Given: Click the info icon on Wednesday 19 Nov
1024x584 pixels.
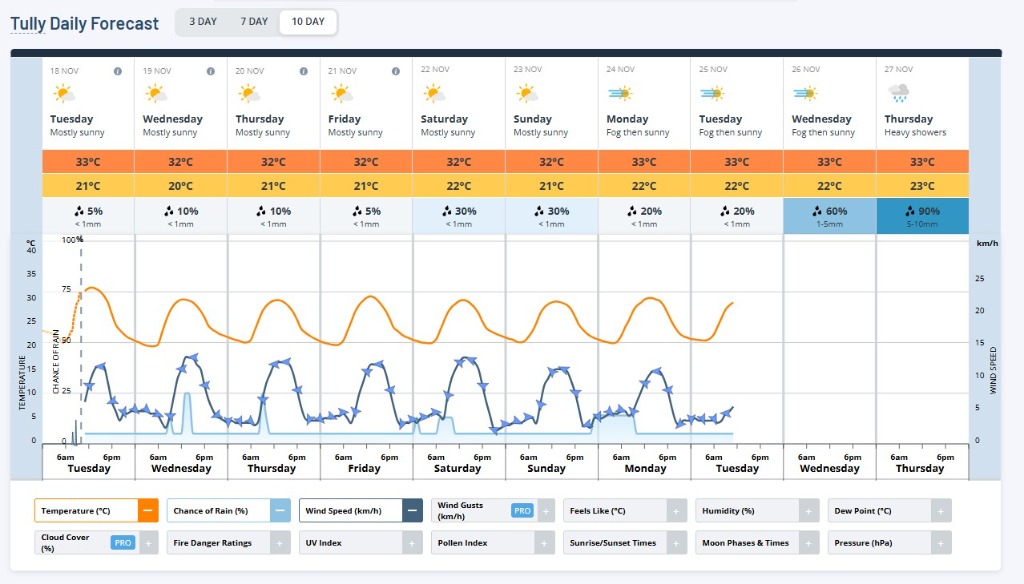Looking at the screenshot, I should tap(210, 71).
